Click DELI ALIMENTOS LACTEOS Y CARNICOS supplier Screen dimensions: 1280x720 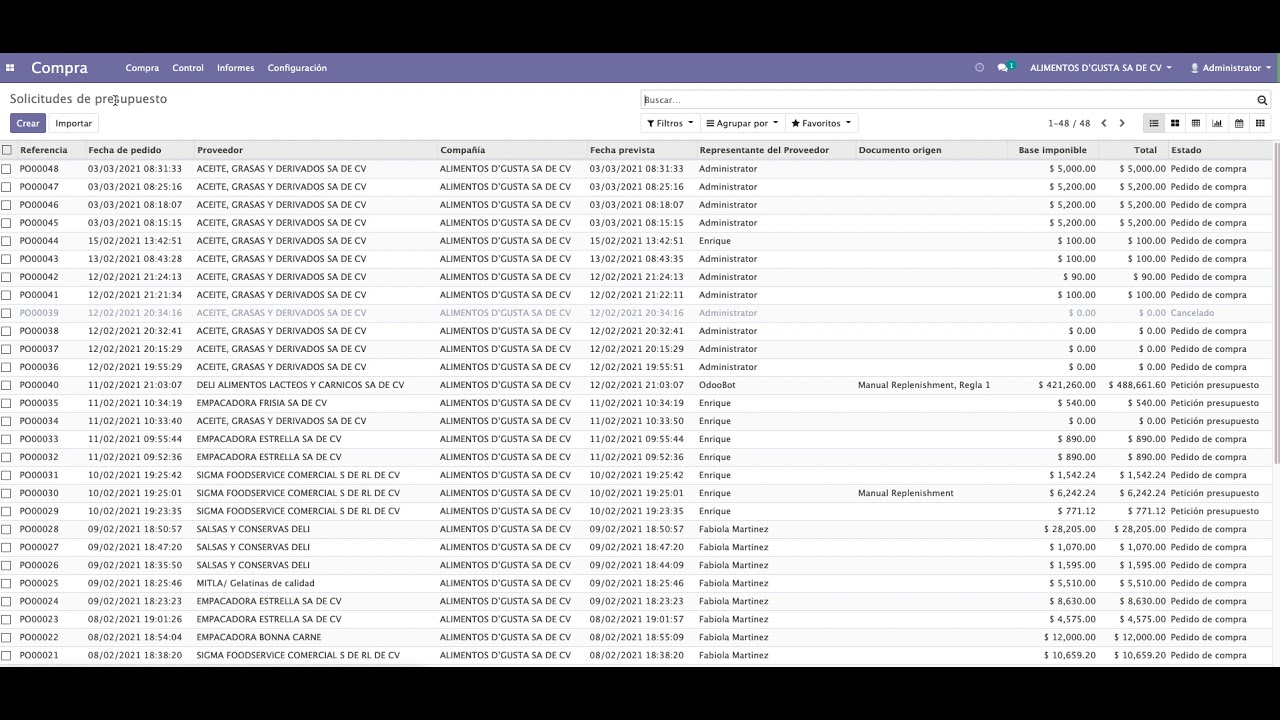pos(300,385)
